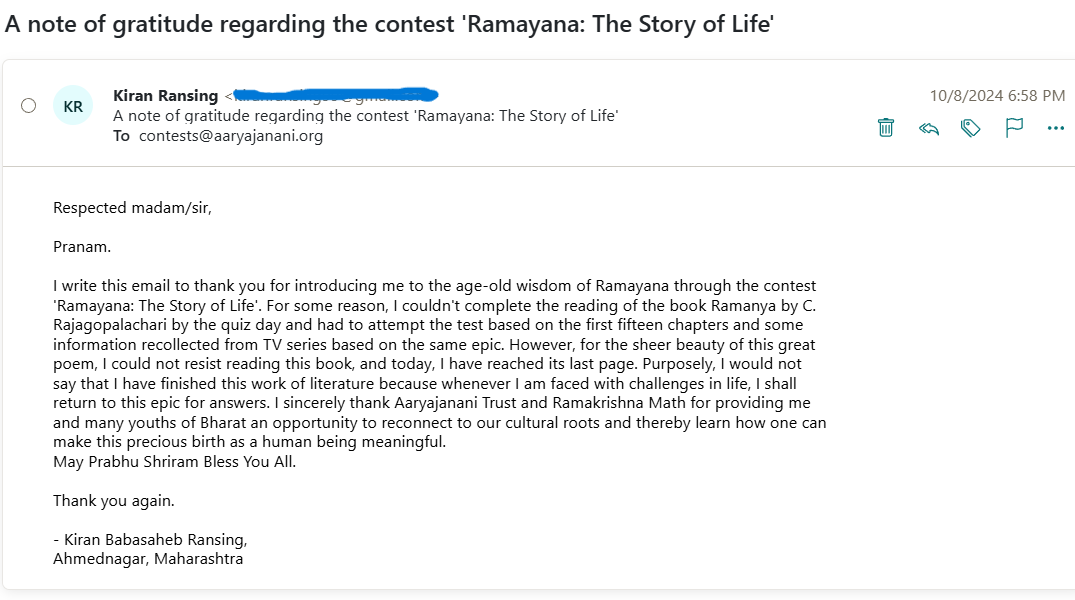The image size is (1075, 600).
Task: Open sender name Kiran Ransing
Action: (165, 95)
